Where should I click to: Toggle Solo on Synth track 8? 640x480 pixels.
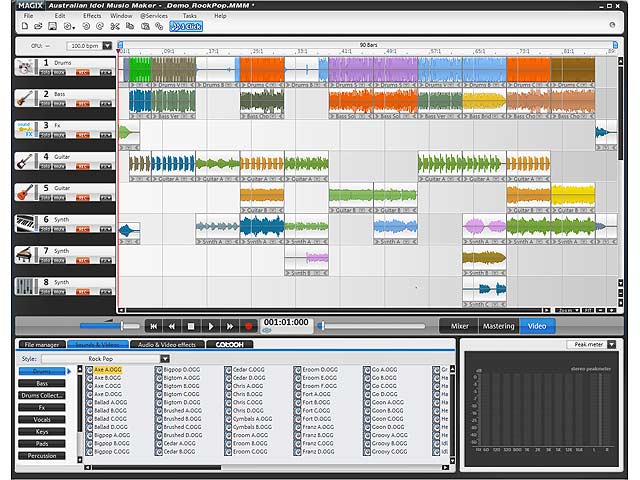point(45,292)
